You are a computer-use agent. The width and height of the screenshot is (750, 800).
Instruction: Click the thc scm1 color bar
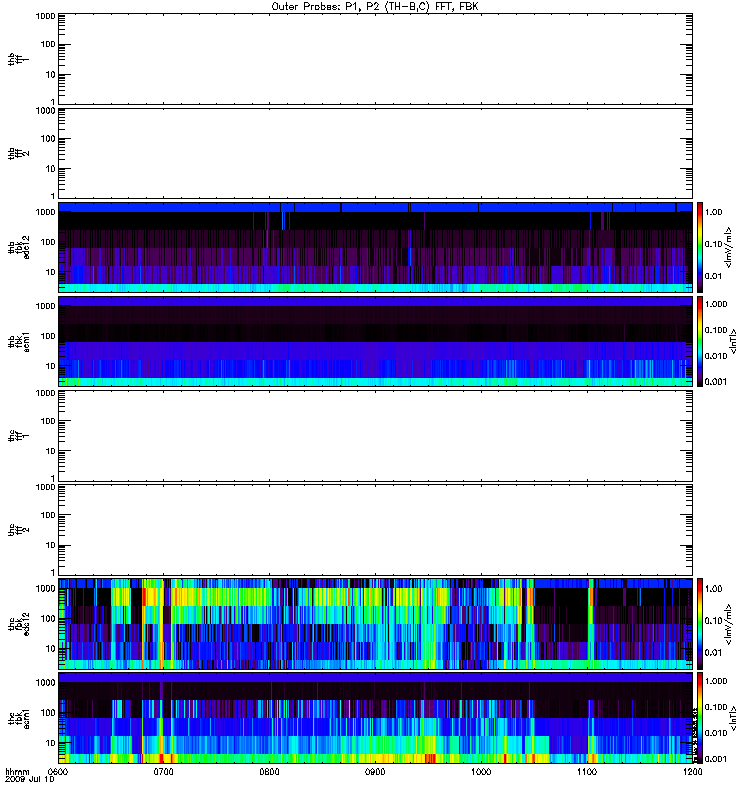point(700,718)
